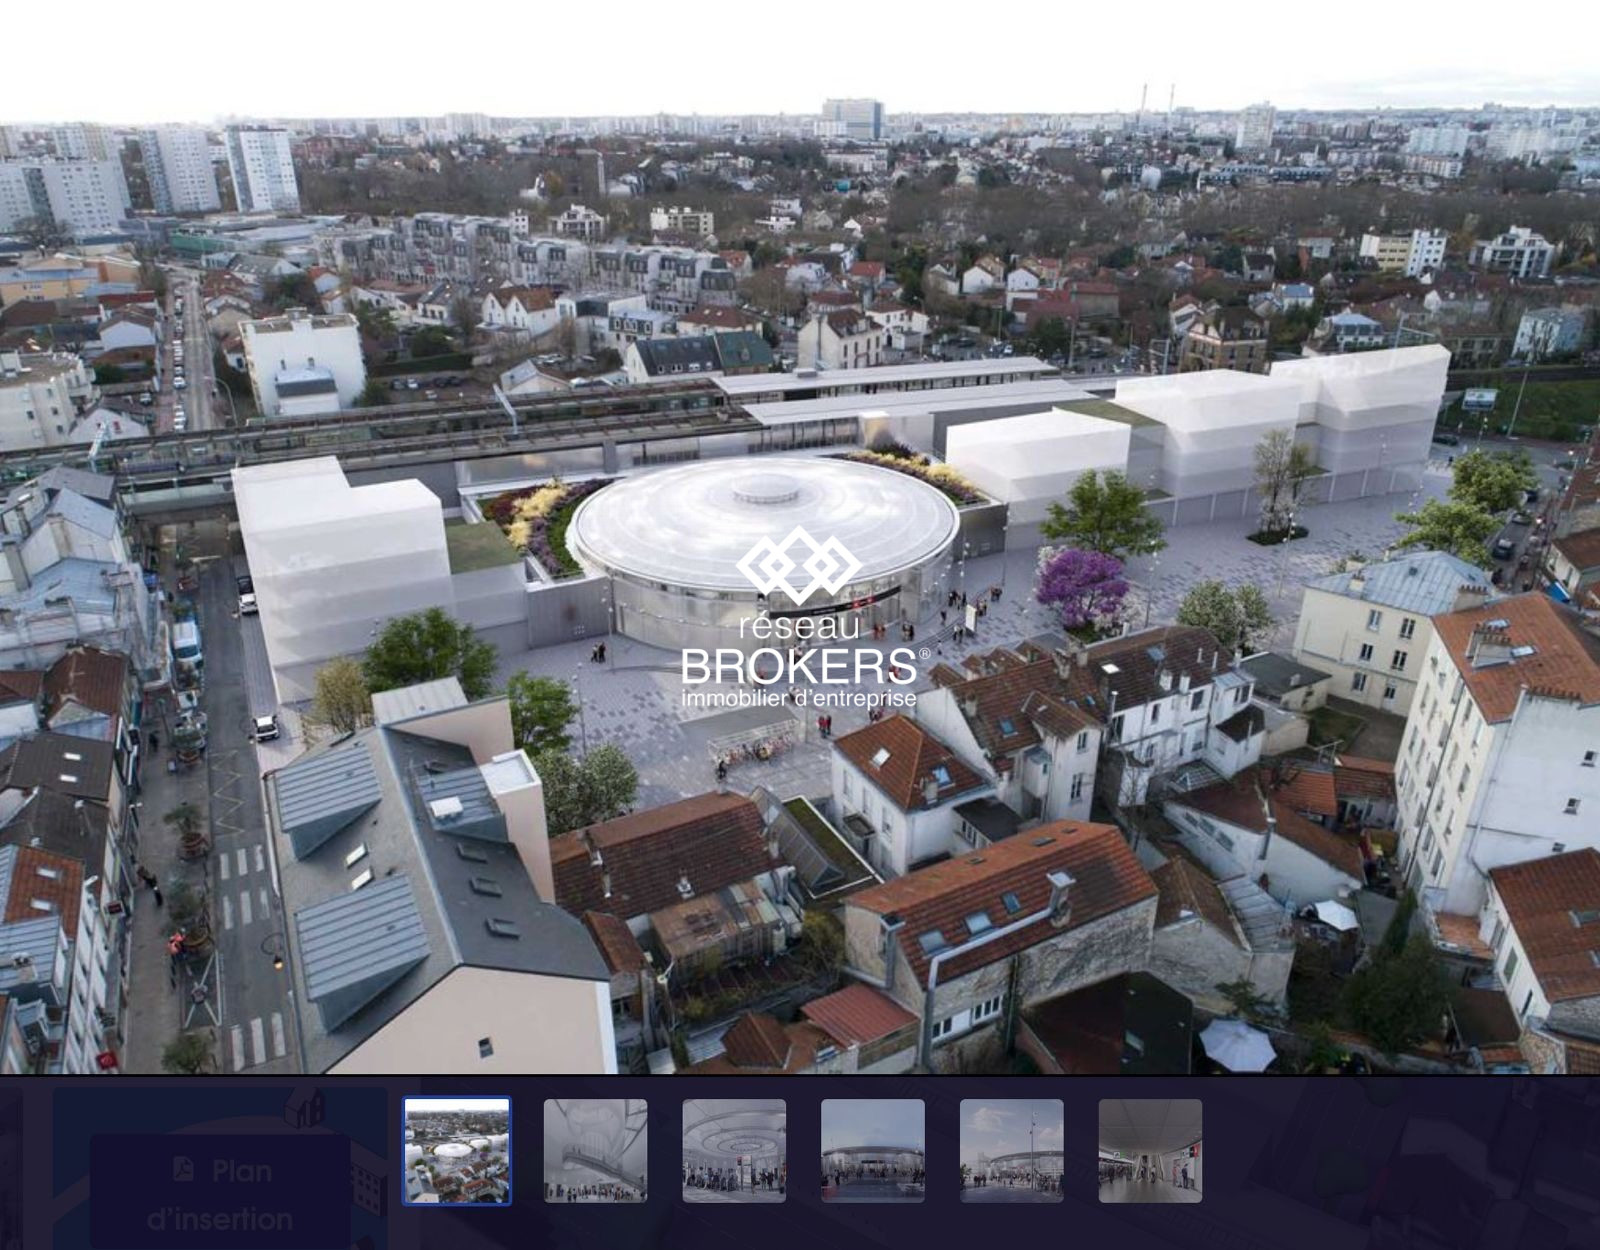The height and width of the screenshot is (1250, 1600).
Task: Click the white umbrella at bottom right
Action: click(1236, 1045)
